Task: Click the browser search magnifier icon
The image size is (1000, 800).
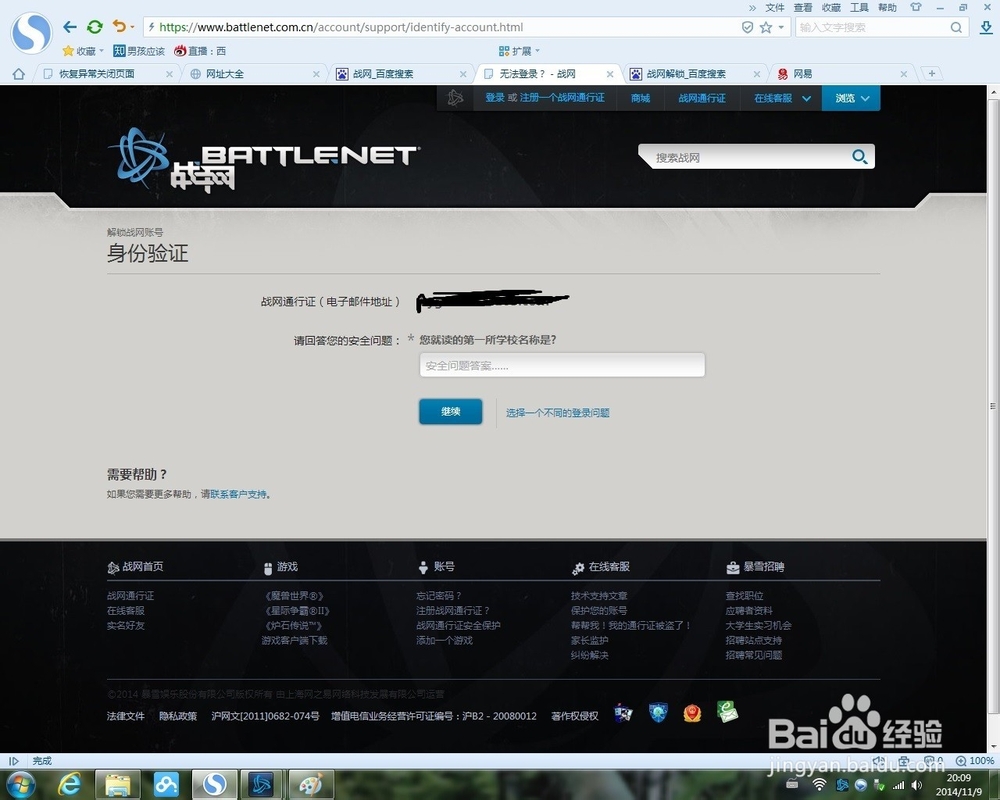Action: click(956, 27)
